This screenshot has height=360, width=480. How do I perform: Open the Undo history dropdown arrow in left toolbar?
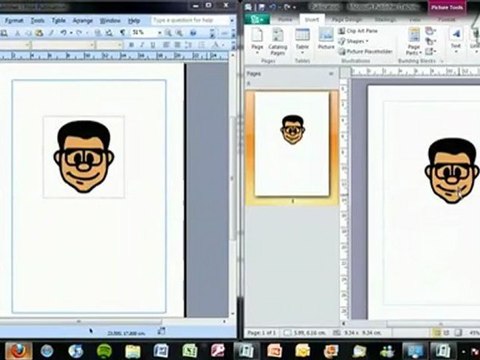[x=71, y=33]
